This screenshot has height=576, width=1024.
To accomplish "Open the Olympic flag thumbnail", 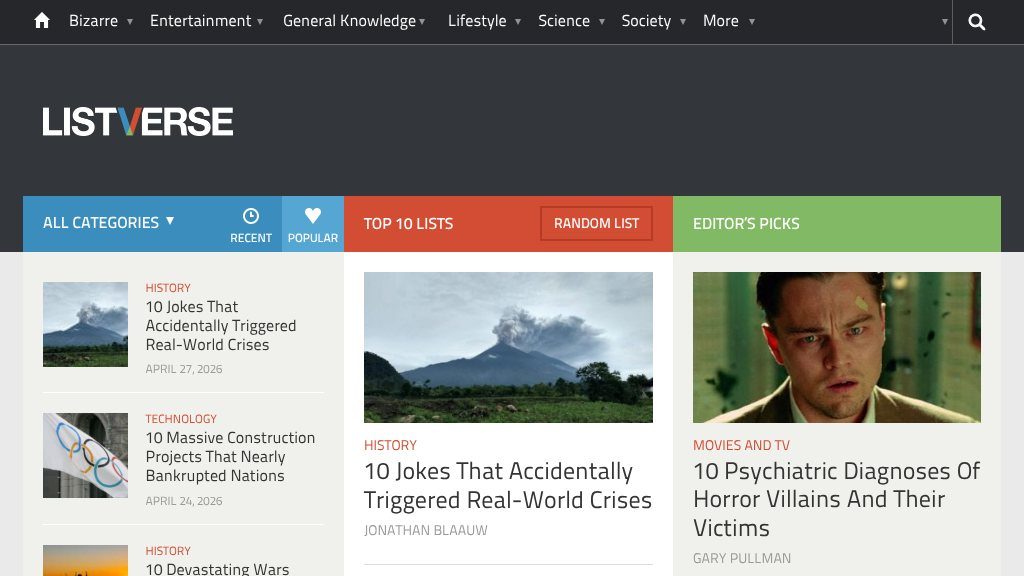I will (x=86, y=455).
